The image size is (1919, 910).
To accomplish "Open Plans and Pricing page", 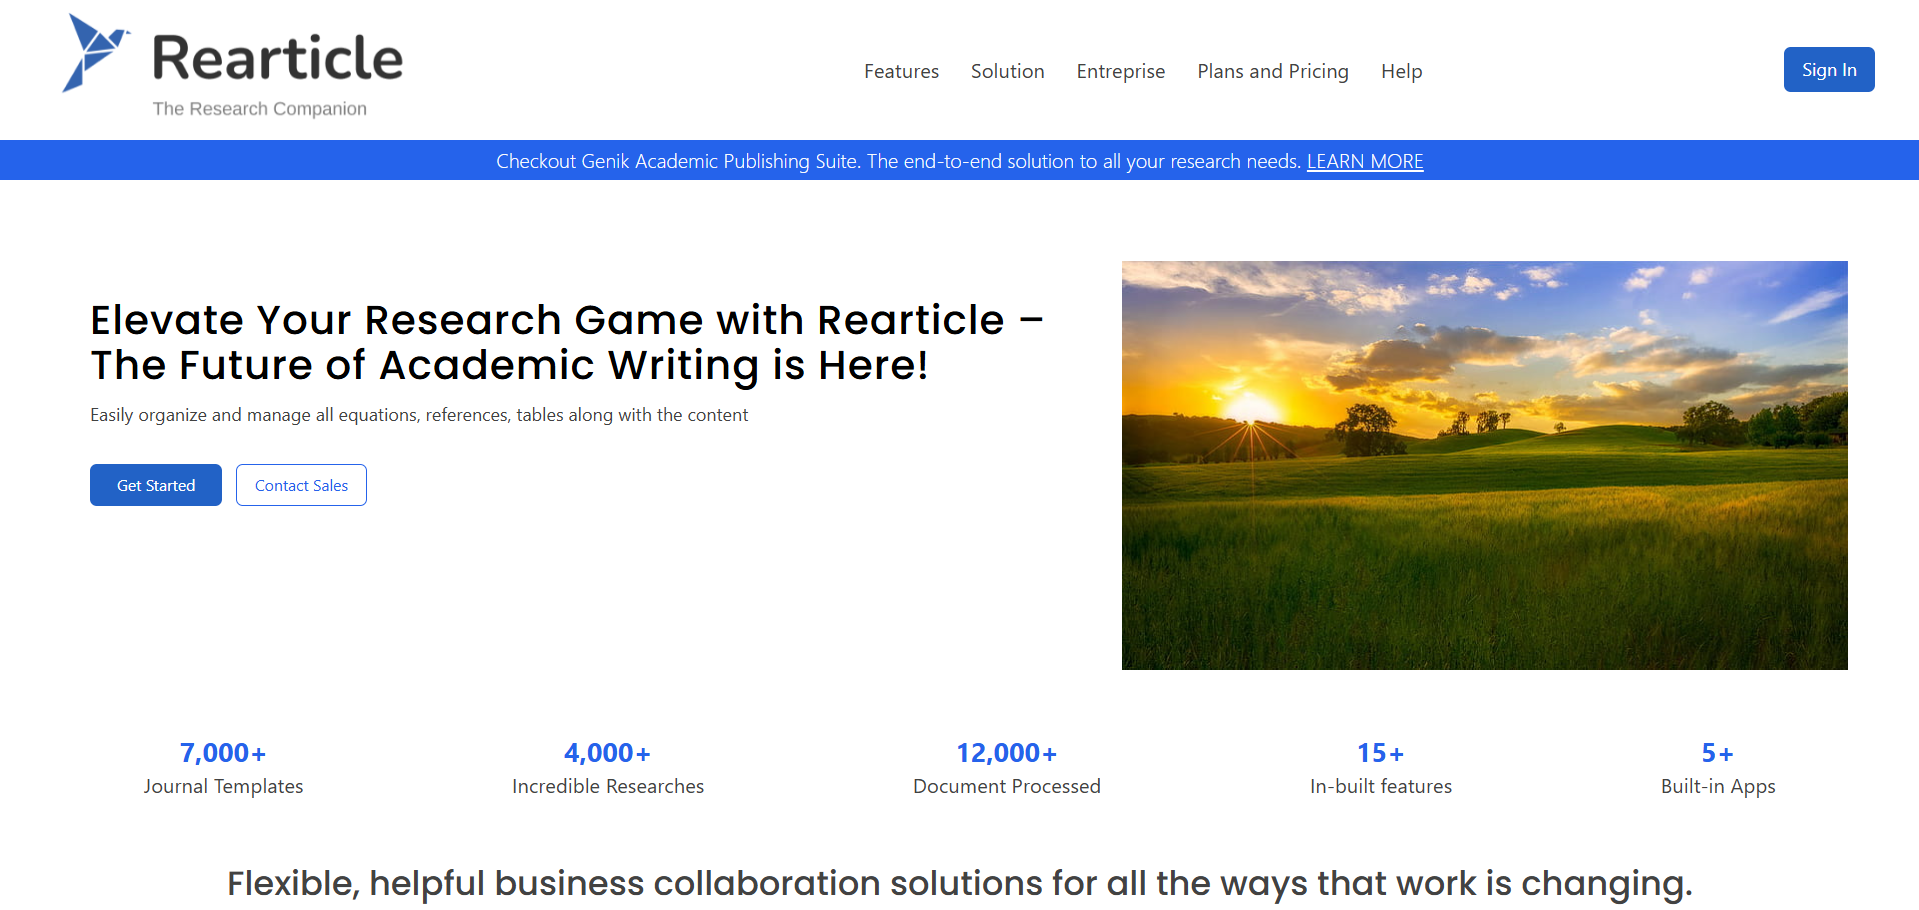I will [1272, 71].
